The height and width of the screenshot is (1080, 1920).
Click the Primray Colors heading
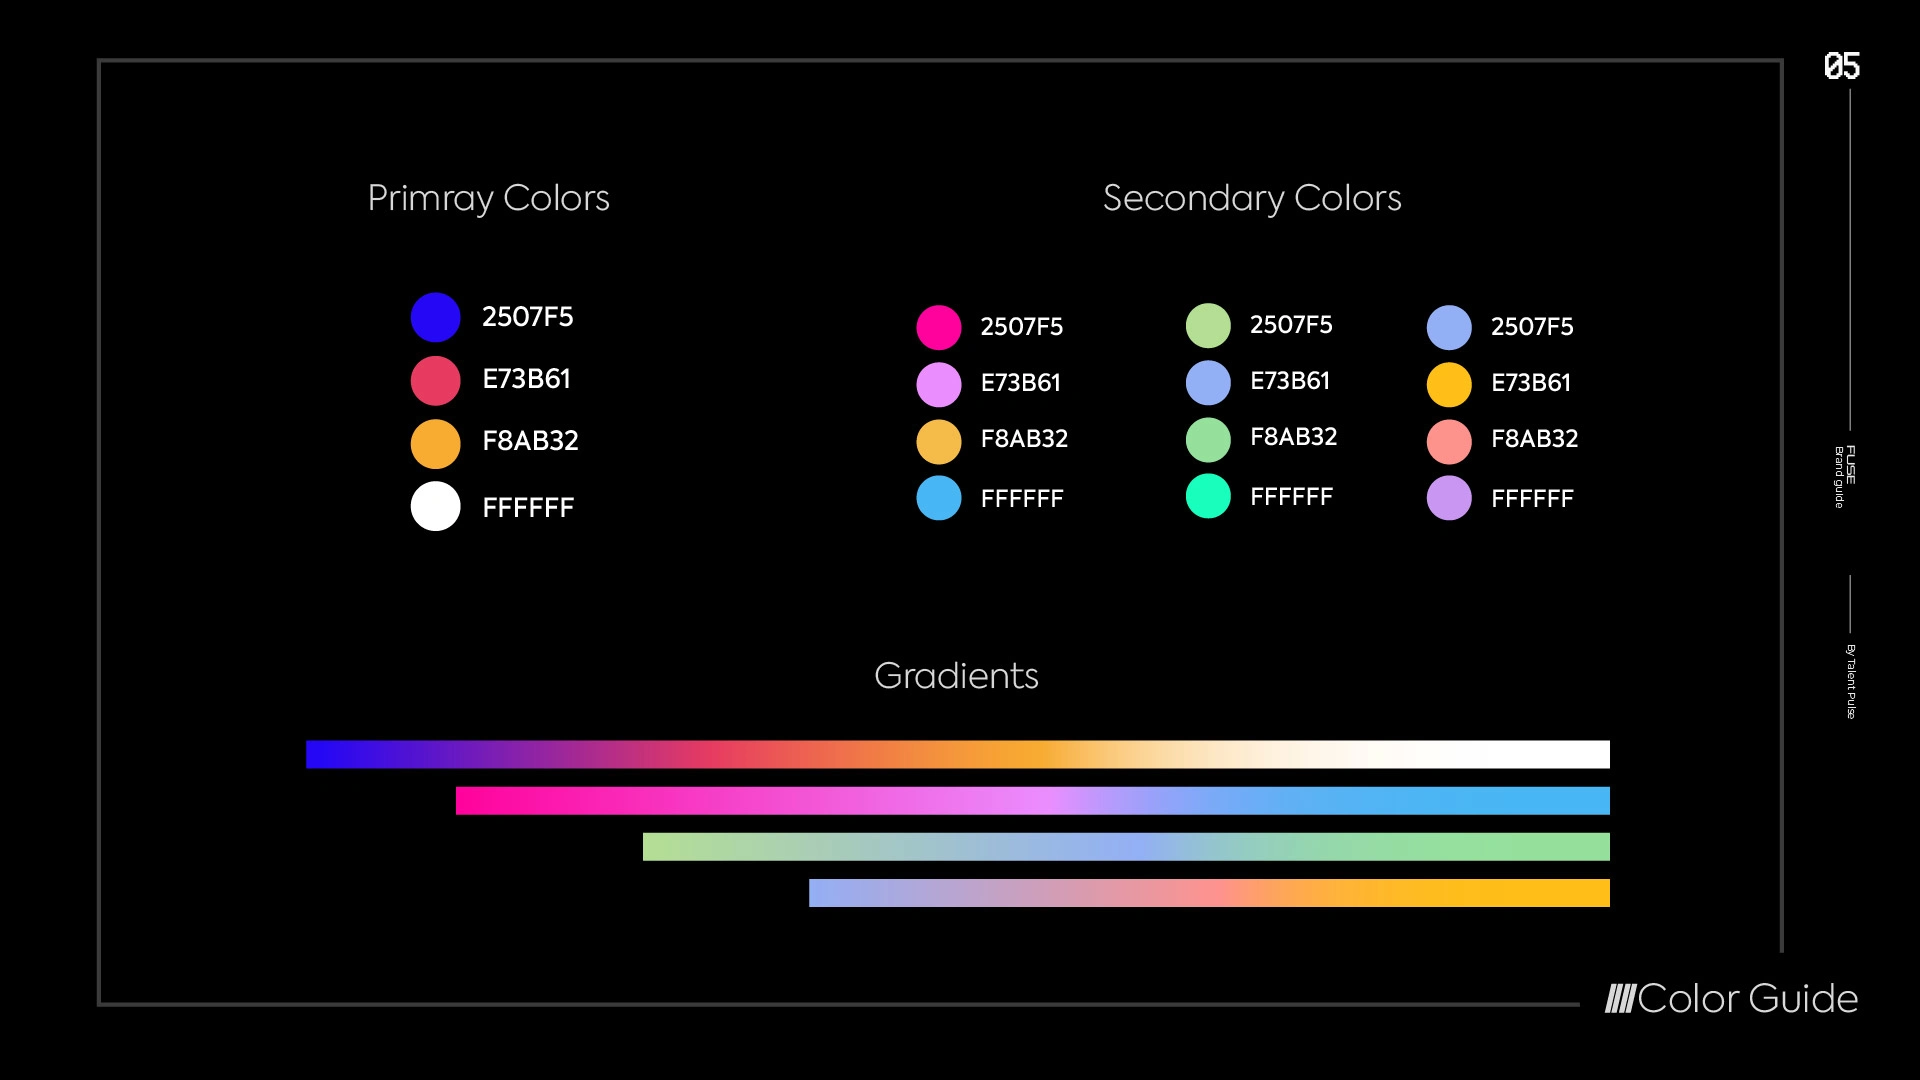(488, 198)
